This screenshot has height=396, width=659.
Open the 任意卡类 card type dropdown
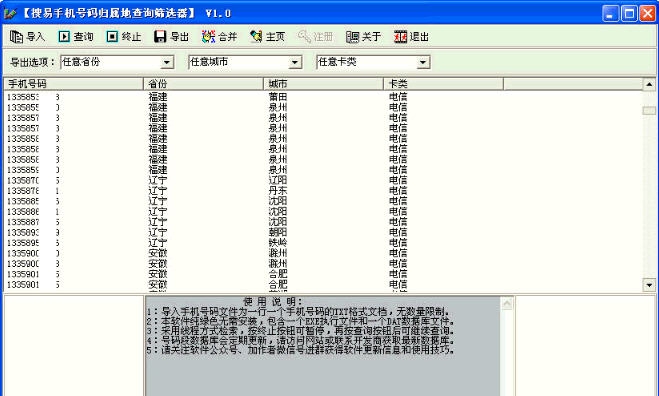(x=423, y=63)
